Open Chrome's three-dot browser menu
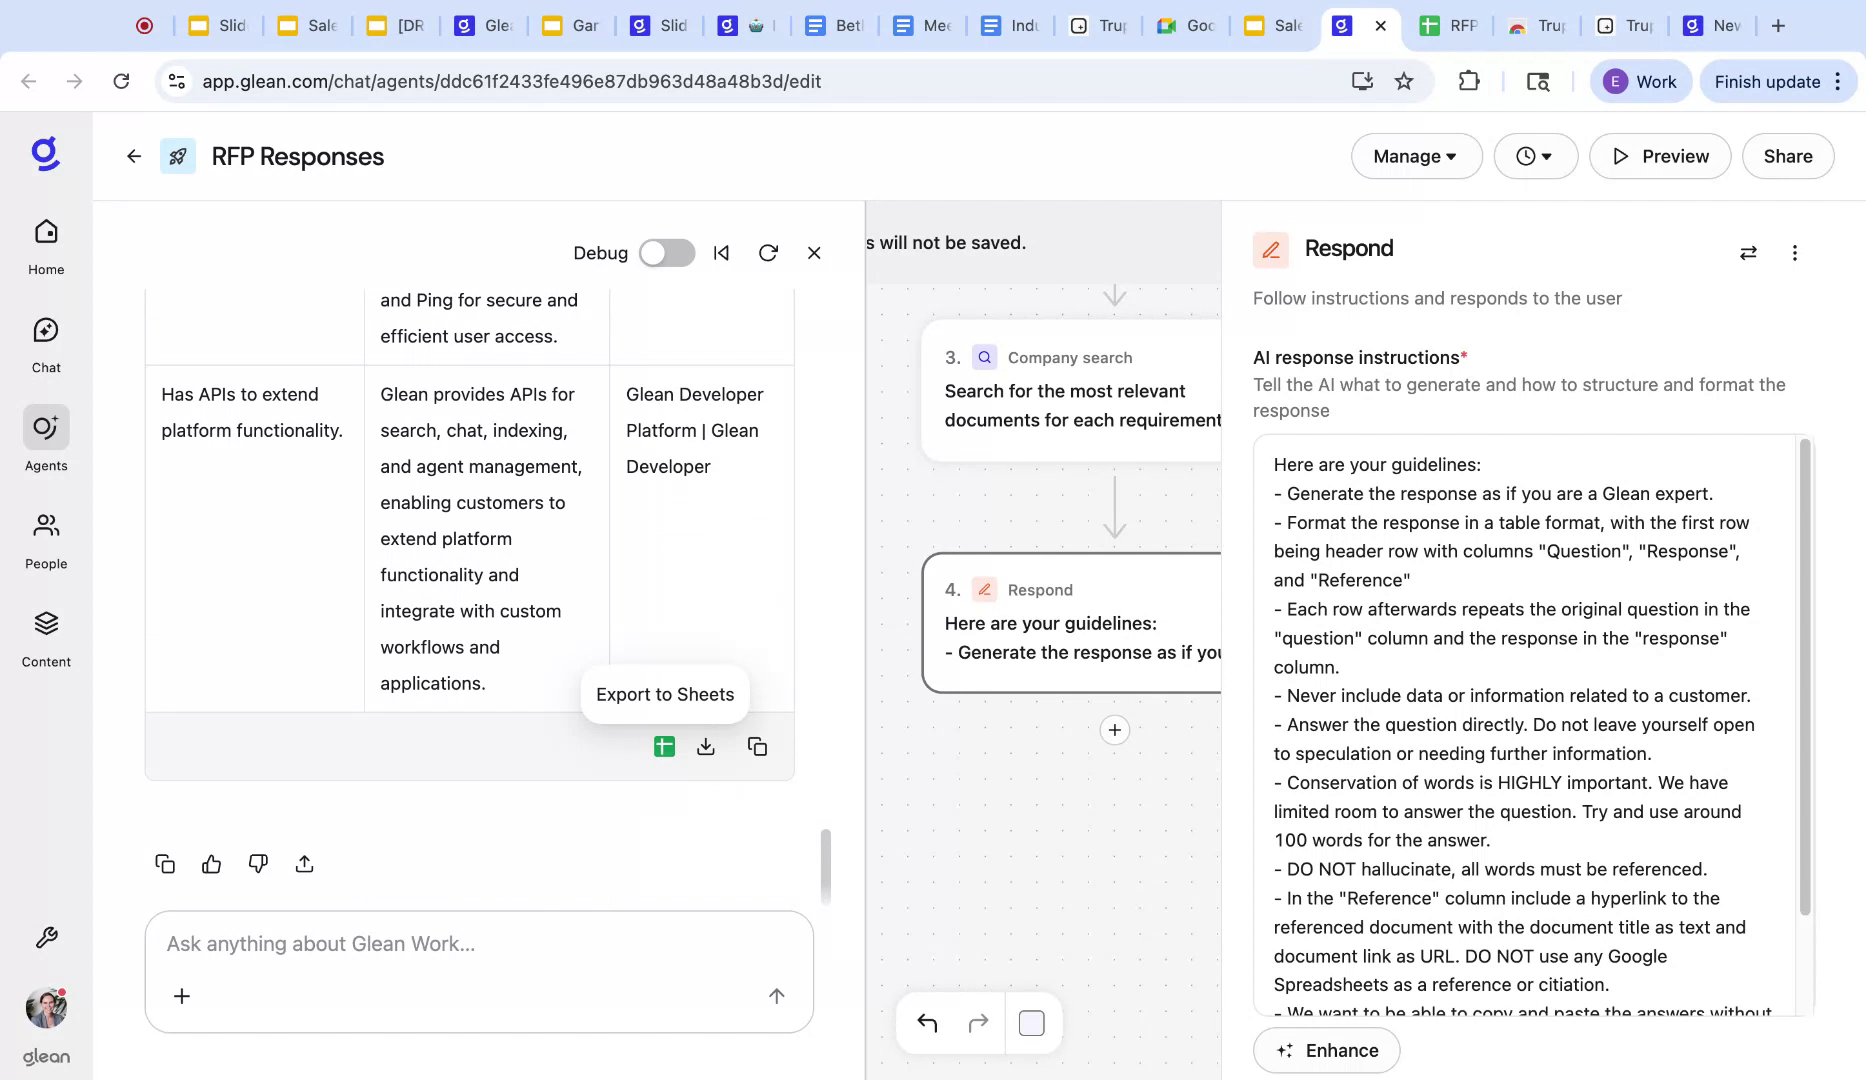 pyautogui.click(x=1840, y=81)
